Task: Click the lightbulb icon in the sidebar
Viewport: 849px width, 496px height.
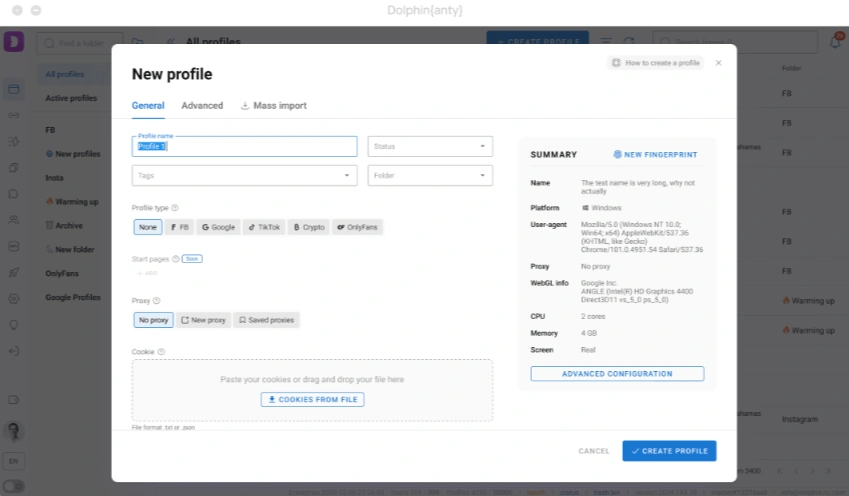Action: point(14,325)
